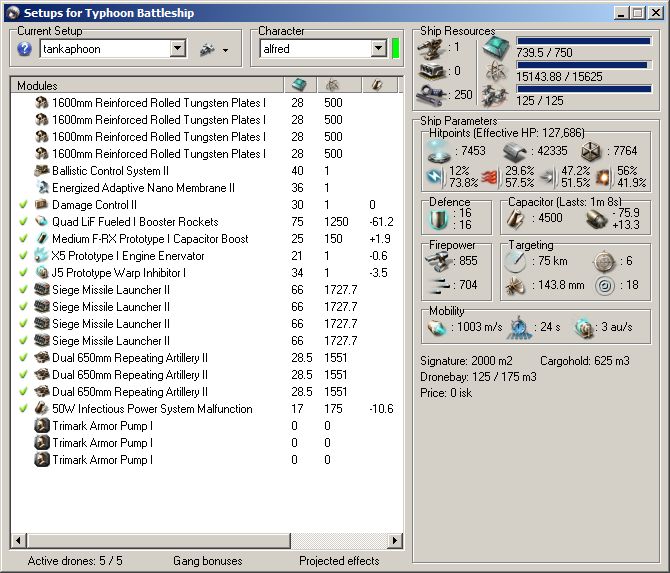Click the Ballistic Control System II module icon
670x573 pixels.
click(x=42, y=171)
